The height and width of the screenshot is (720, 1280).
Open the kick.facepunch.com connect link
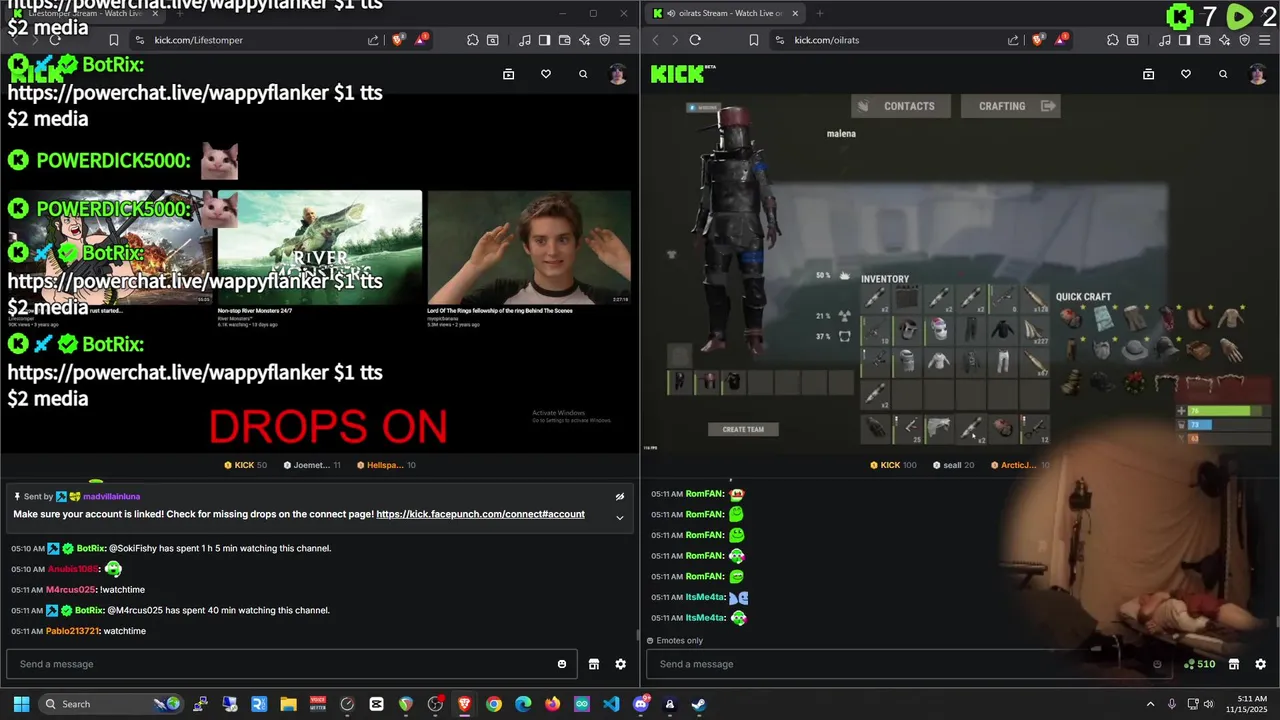coord(480,514)
